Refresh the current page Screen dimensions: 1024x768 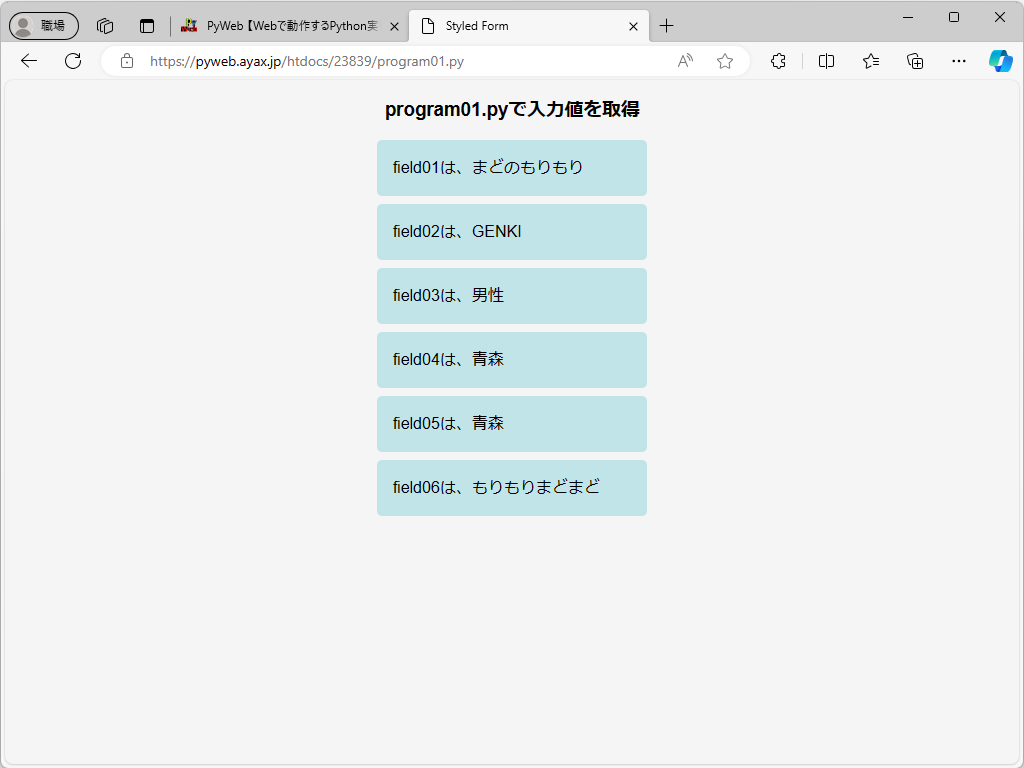click(x=72, y=61)
